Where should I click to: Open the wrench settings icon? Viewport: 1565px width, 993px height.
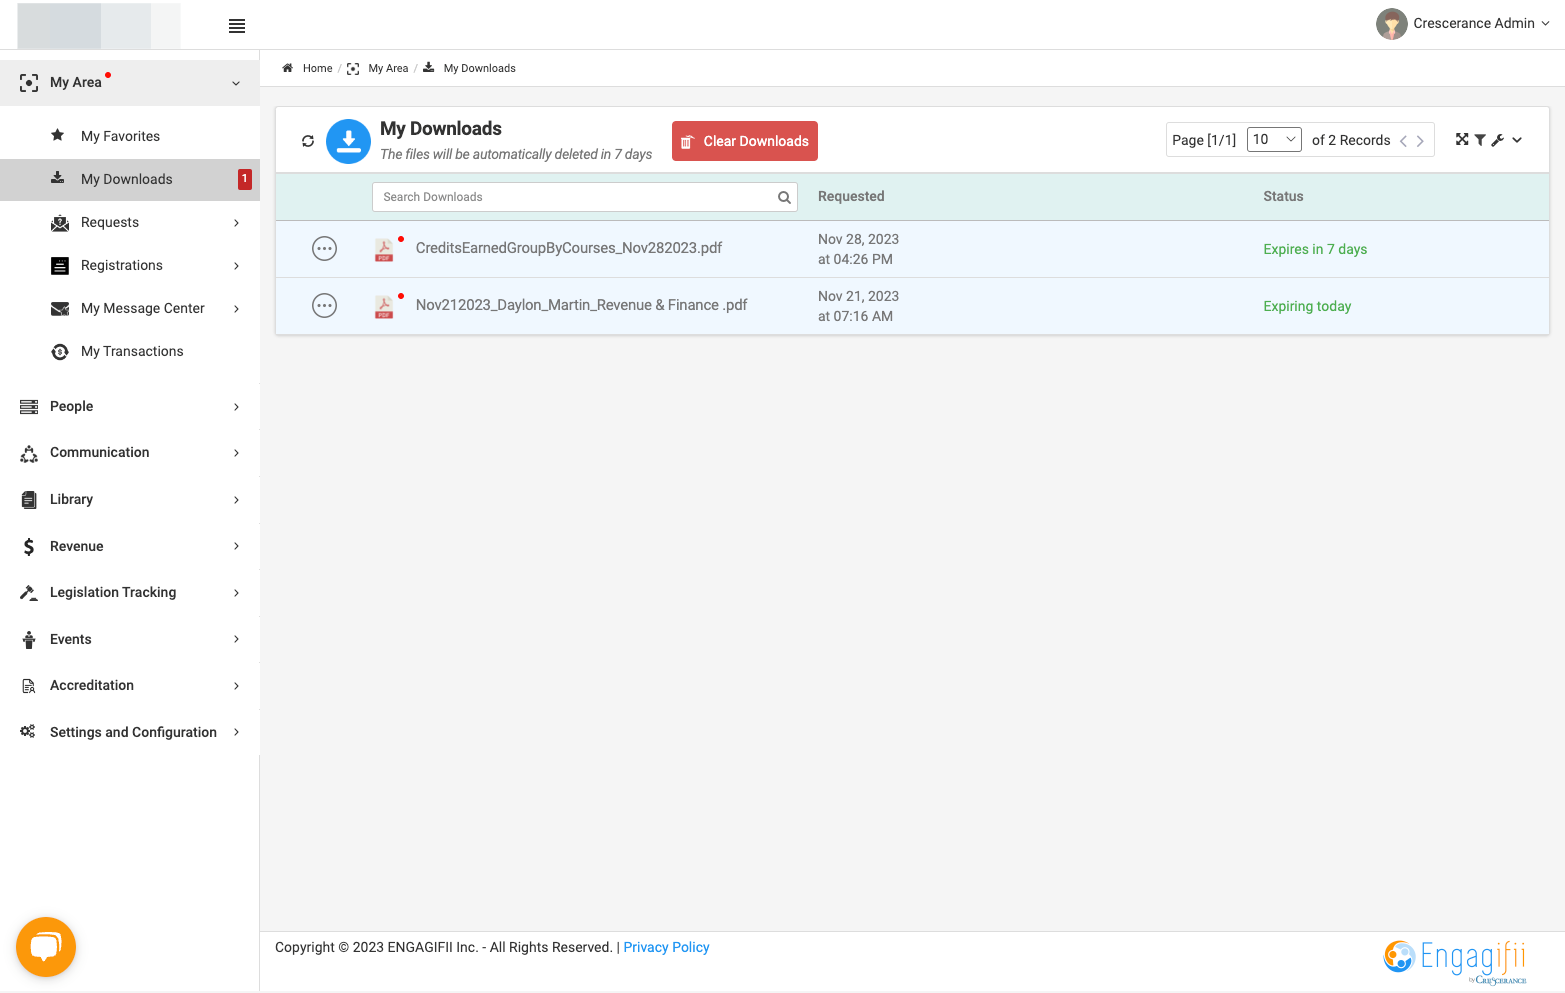[x=1497, y=140]
